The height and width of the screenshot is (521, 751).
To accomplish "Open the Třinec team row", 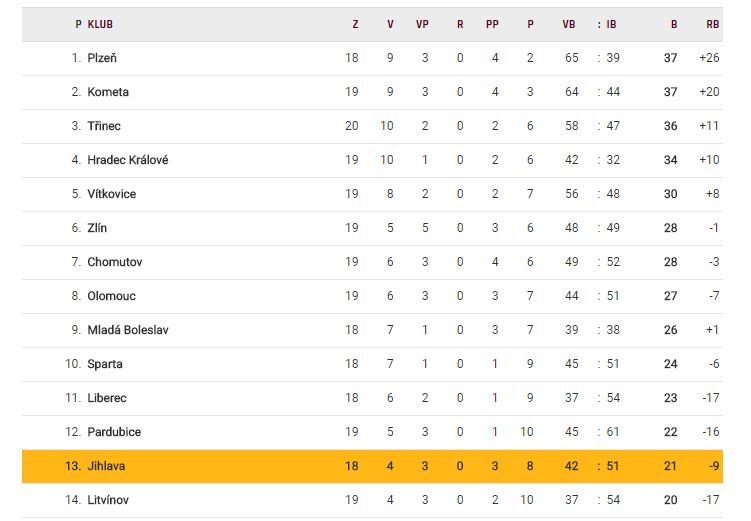I will pyautogui.click(x=104, y=126).
